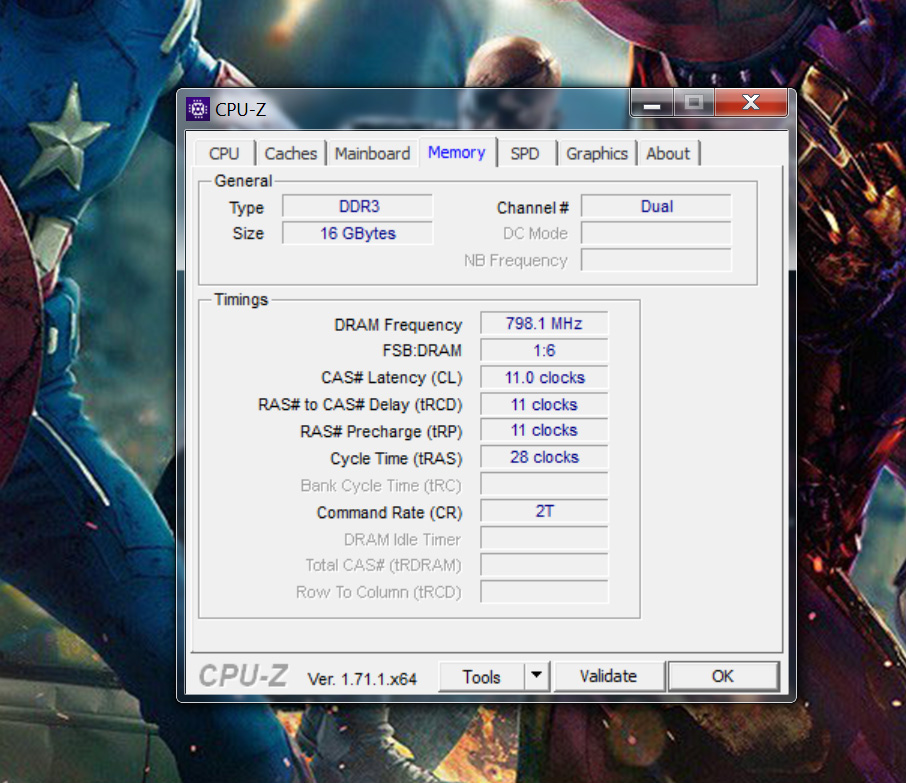Click the RAS# Precharge value 11 clocks
Screen dimensions: 906x783
(544, 431)
